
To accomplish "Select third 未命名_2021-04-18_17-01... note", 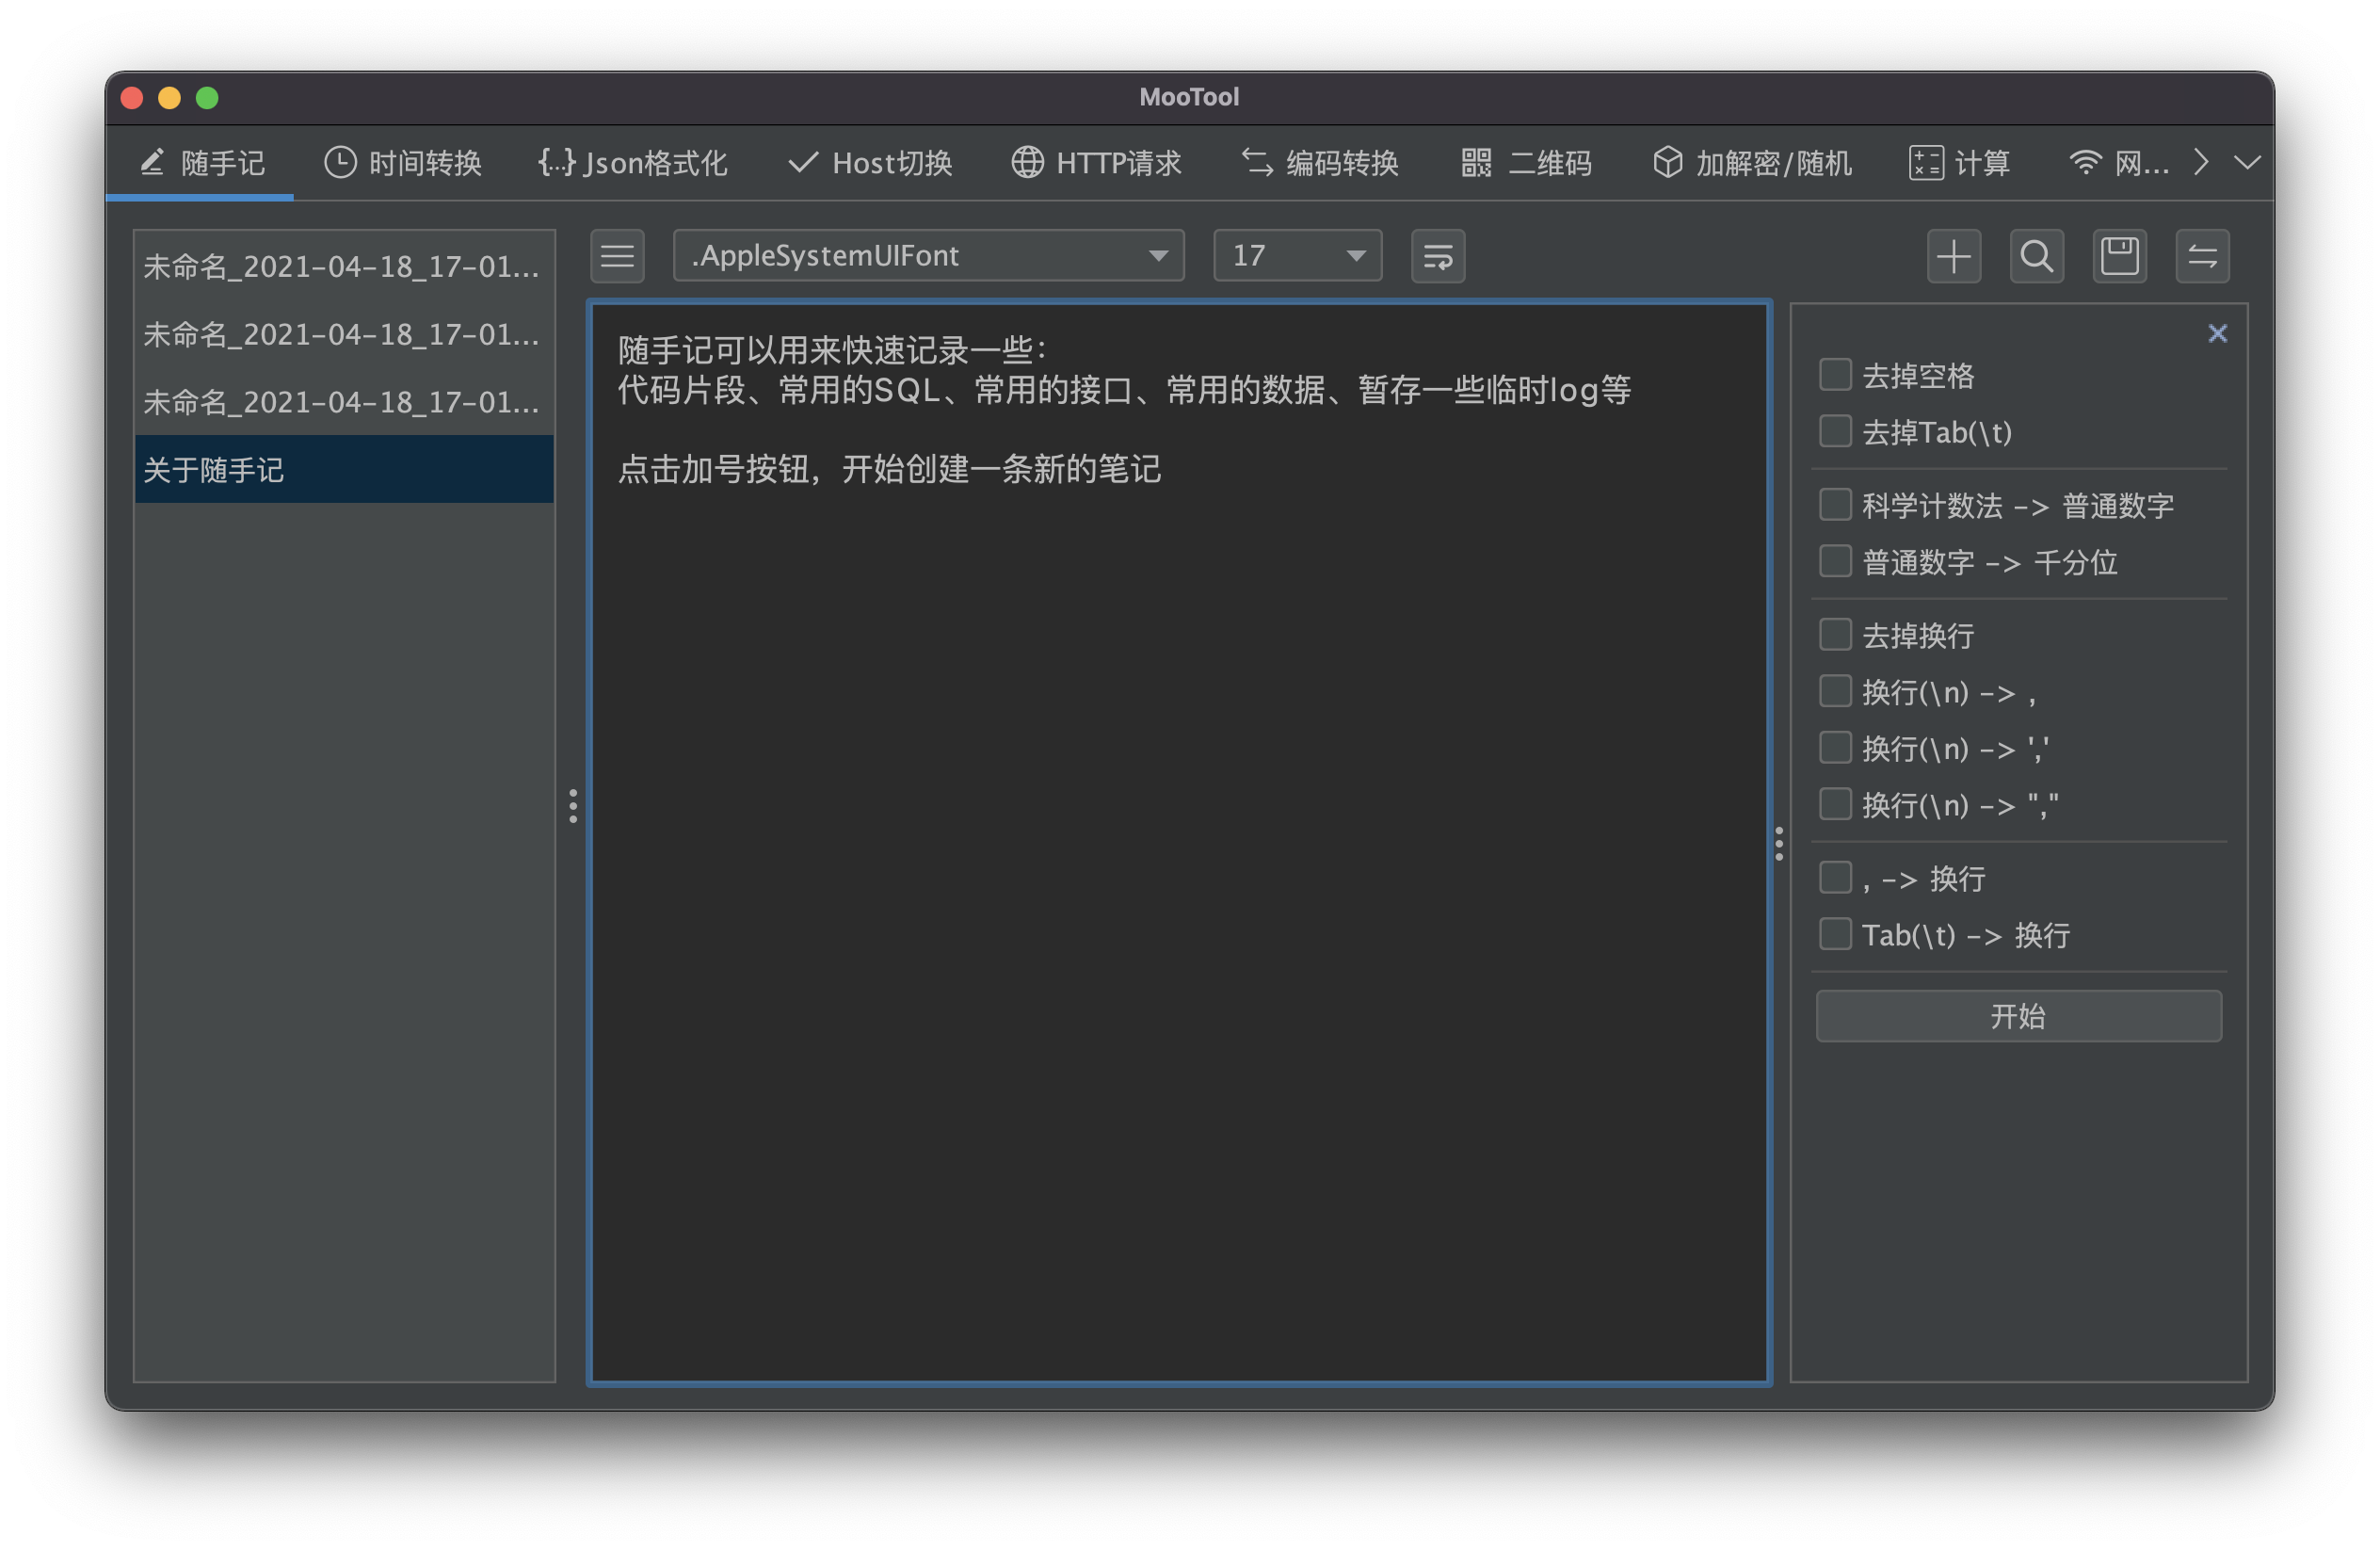I will click(x=344, y=402).
